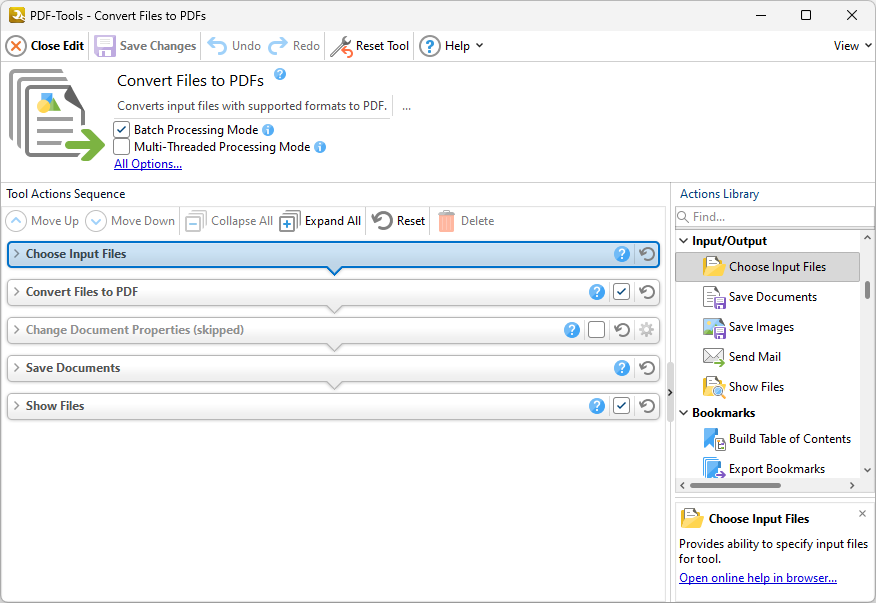Select Choose Input Files in Actions Library
876x603 pixels.
pyautogui.click(x=768, y=267)
